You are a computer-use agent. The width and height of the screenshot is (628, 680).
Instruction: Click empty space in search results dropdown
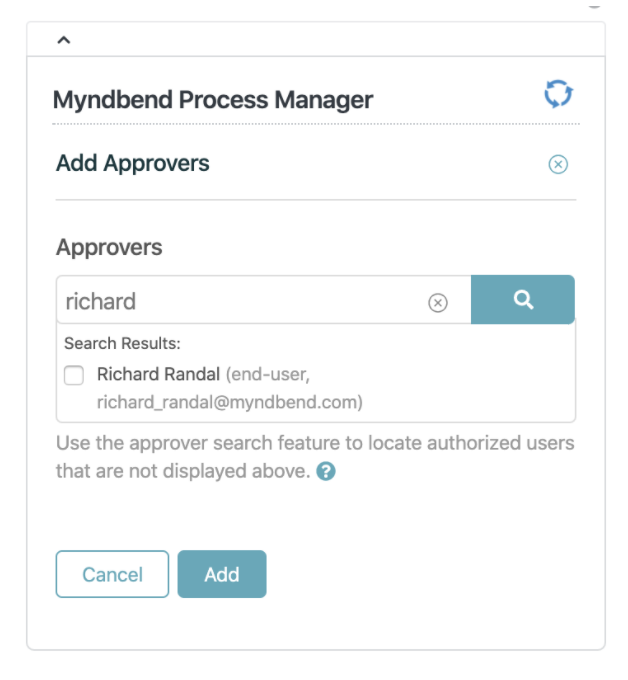click(468, 377)
